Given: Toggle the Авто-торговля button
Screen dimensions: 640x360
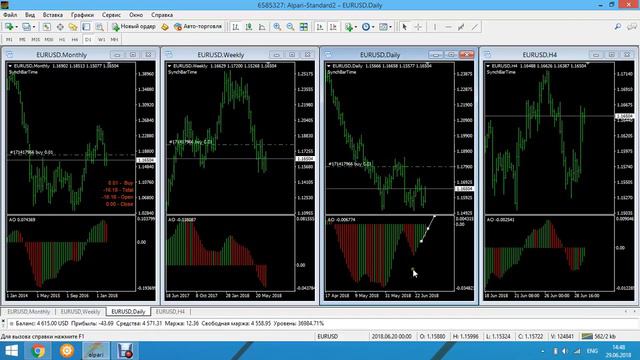Looking at the screenshot, I should point(198,27).
